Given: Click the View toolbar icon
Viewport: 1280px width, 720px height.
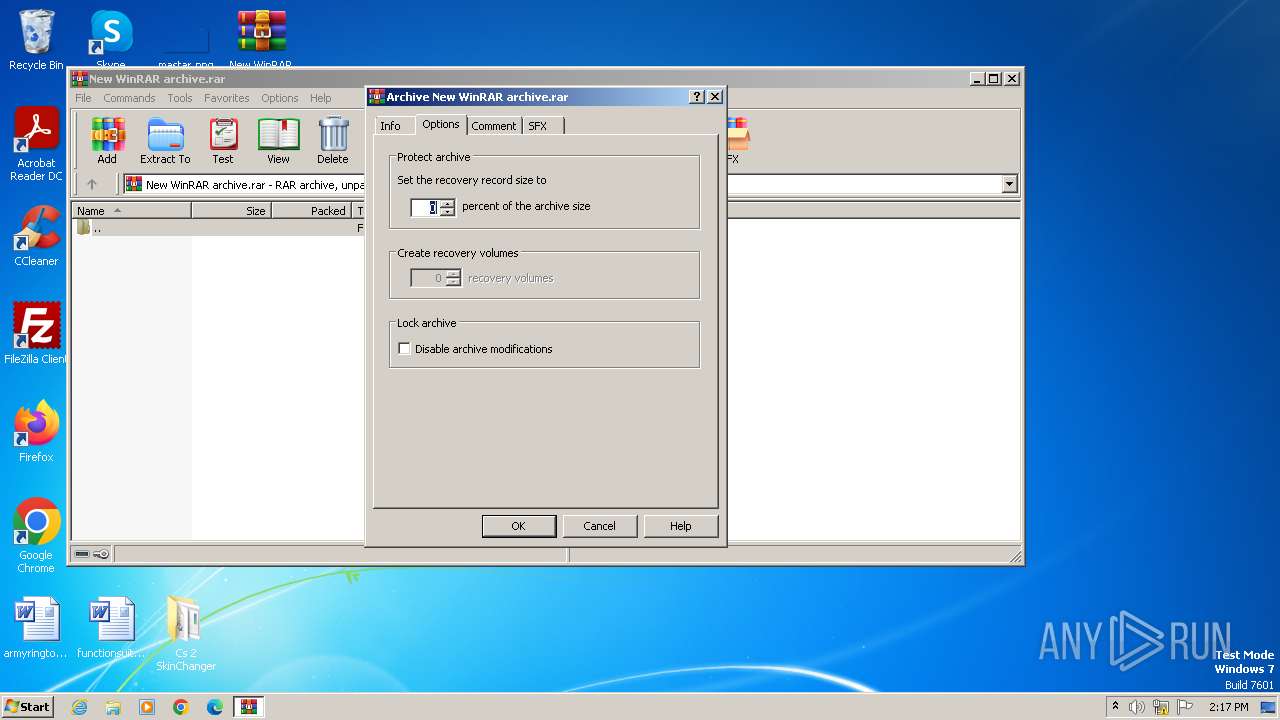Looking at the screenshot, I should (x=278, y=141).
